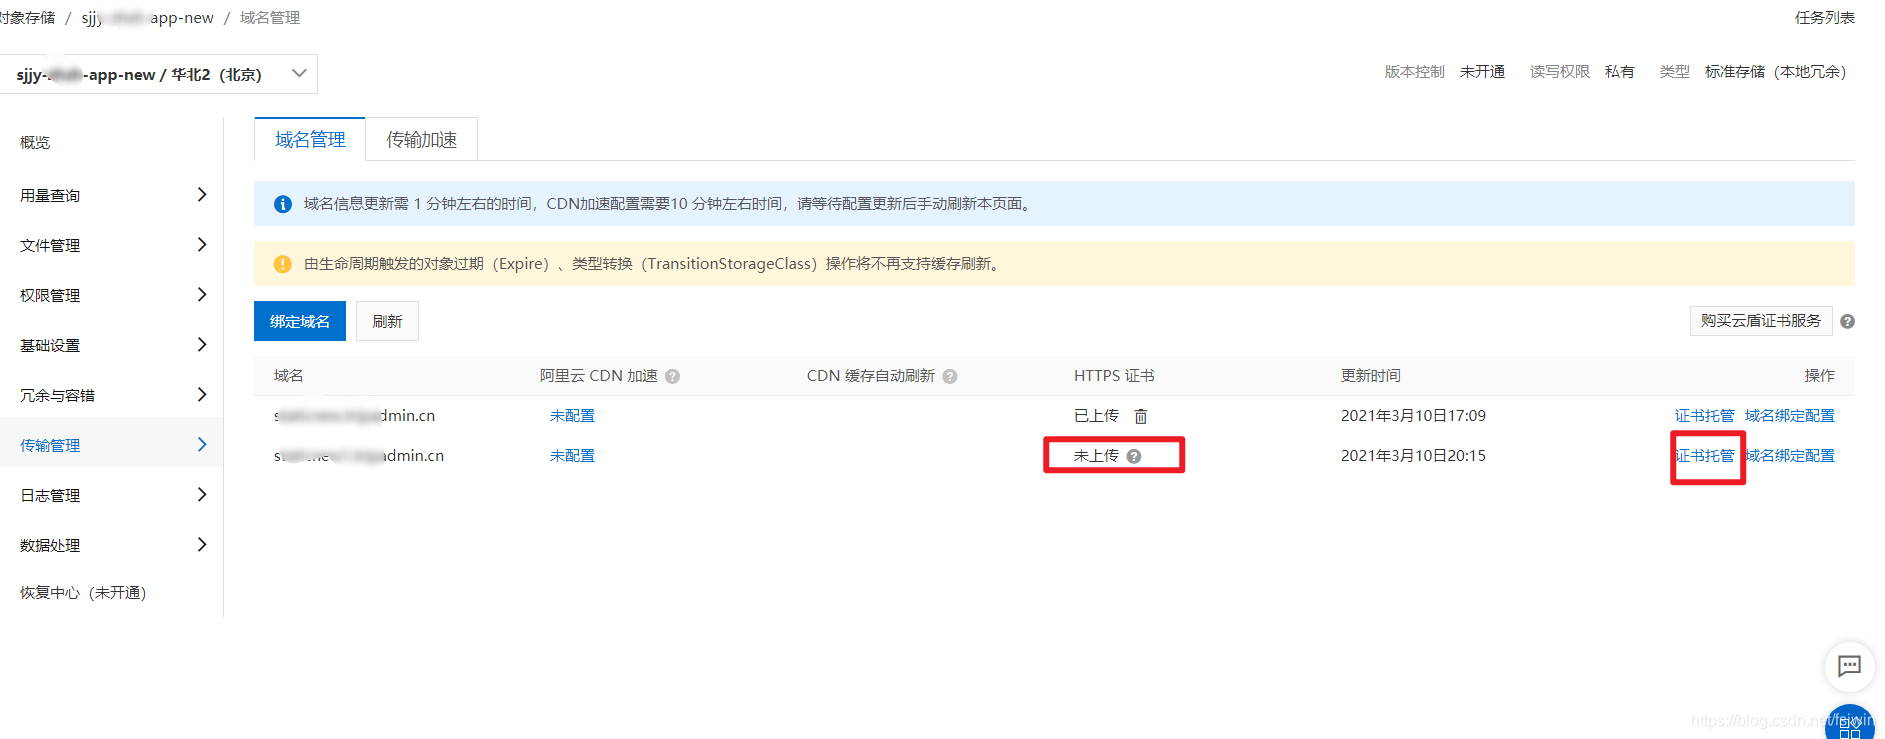Click the 未上传 certificate status
The image size is (1885, 739).
[x=1096, y=456]
